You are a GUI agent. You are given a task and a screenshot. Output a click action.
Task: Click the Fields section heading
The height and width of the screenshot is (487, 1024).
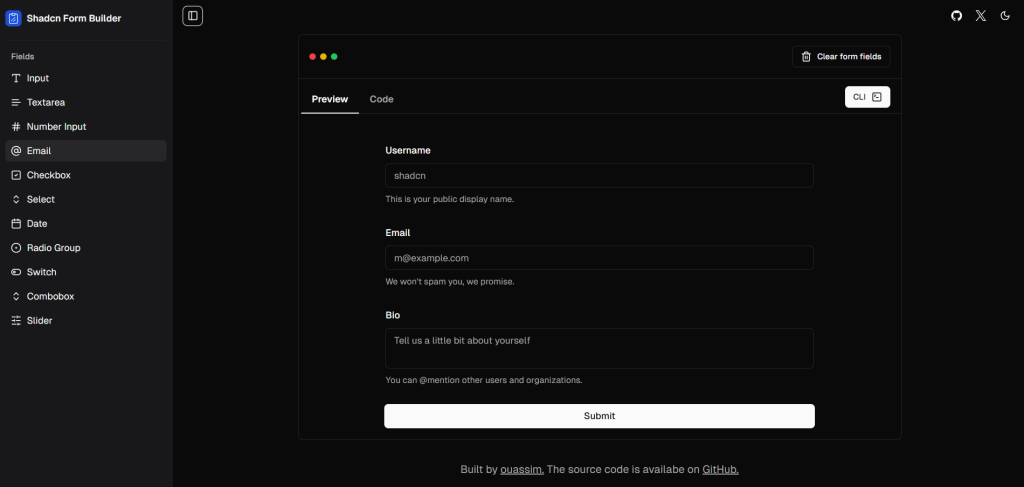pyautogui.click(x=23, y=57)
